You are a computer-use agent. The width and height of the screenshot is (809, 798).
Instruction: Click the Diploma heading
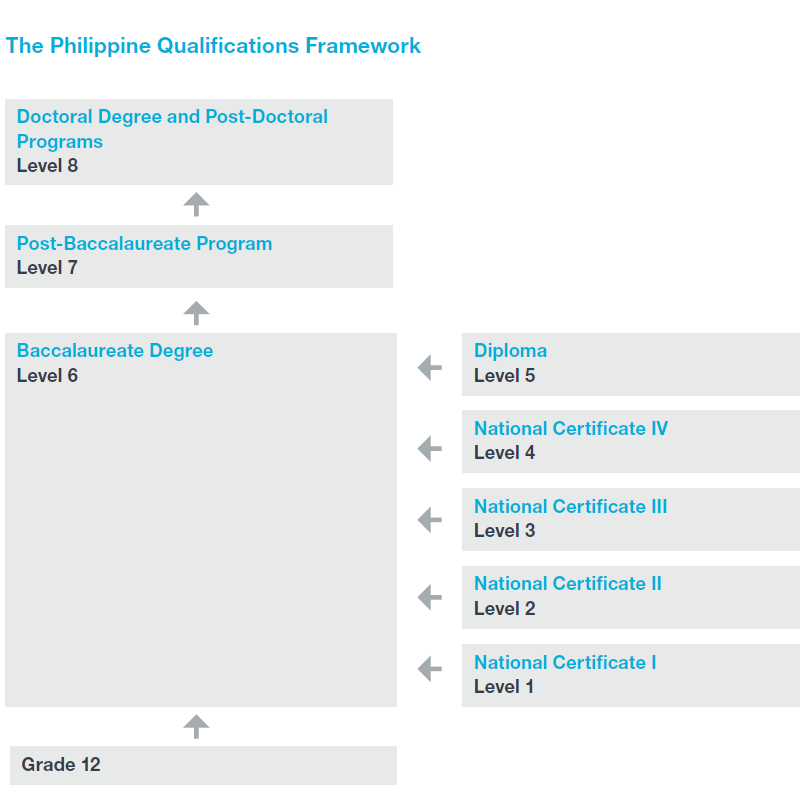click(x=510, y=351)
